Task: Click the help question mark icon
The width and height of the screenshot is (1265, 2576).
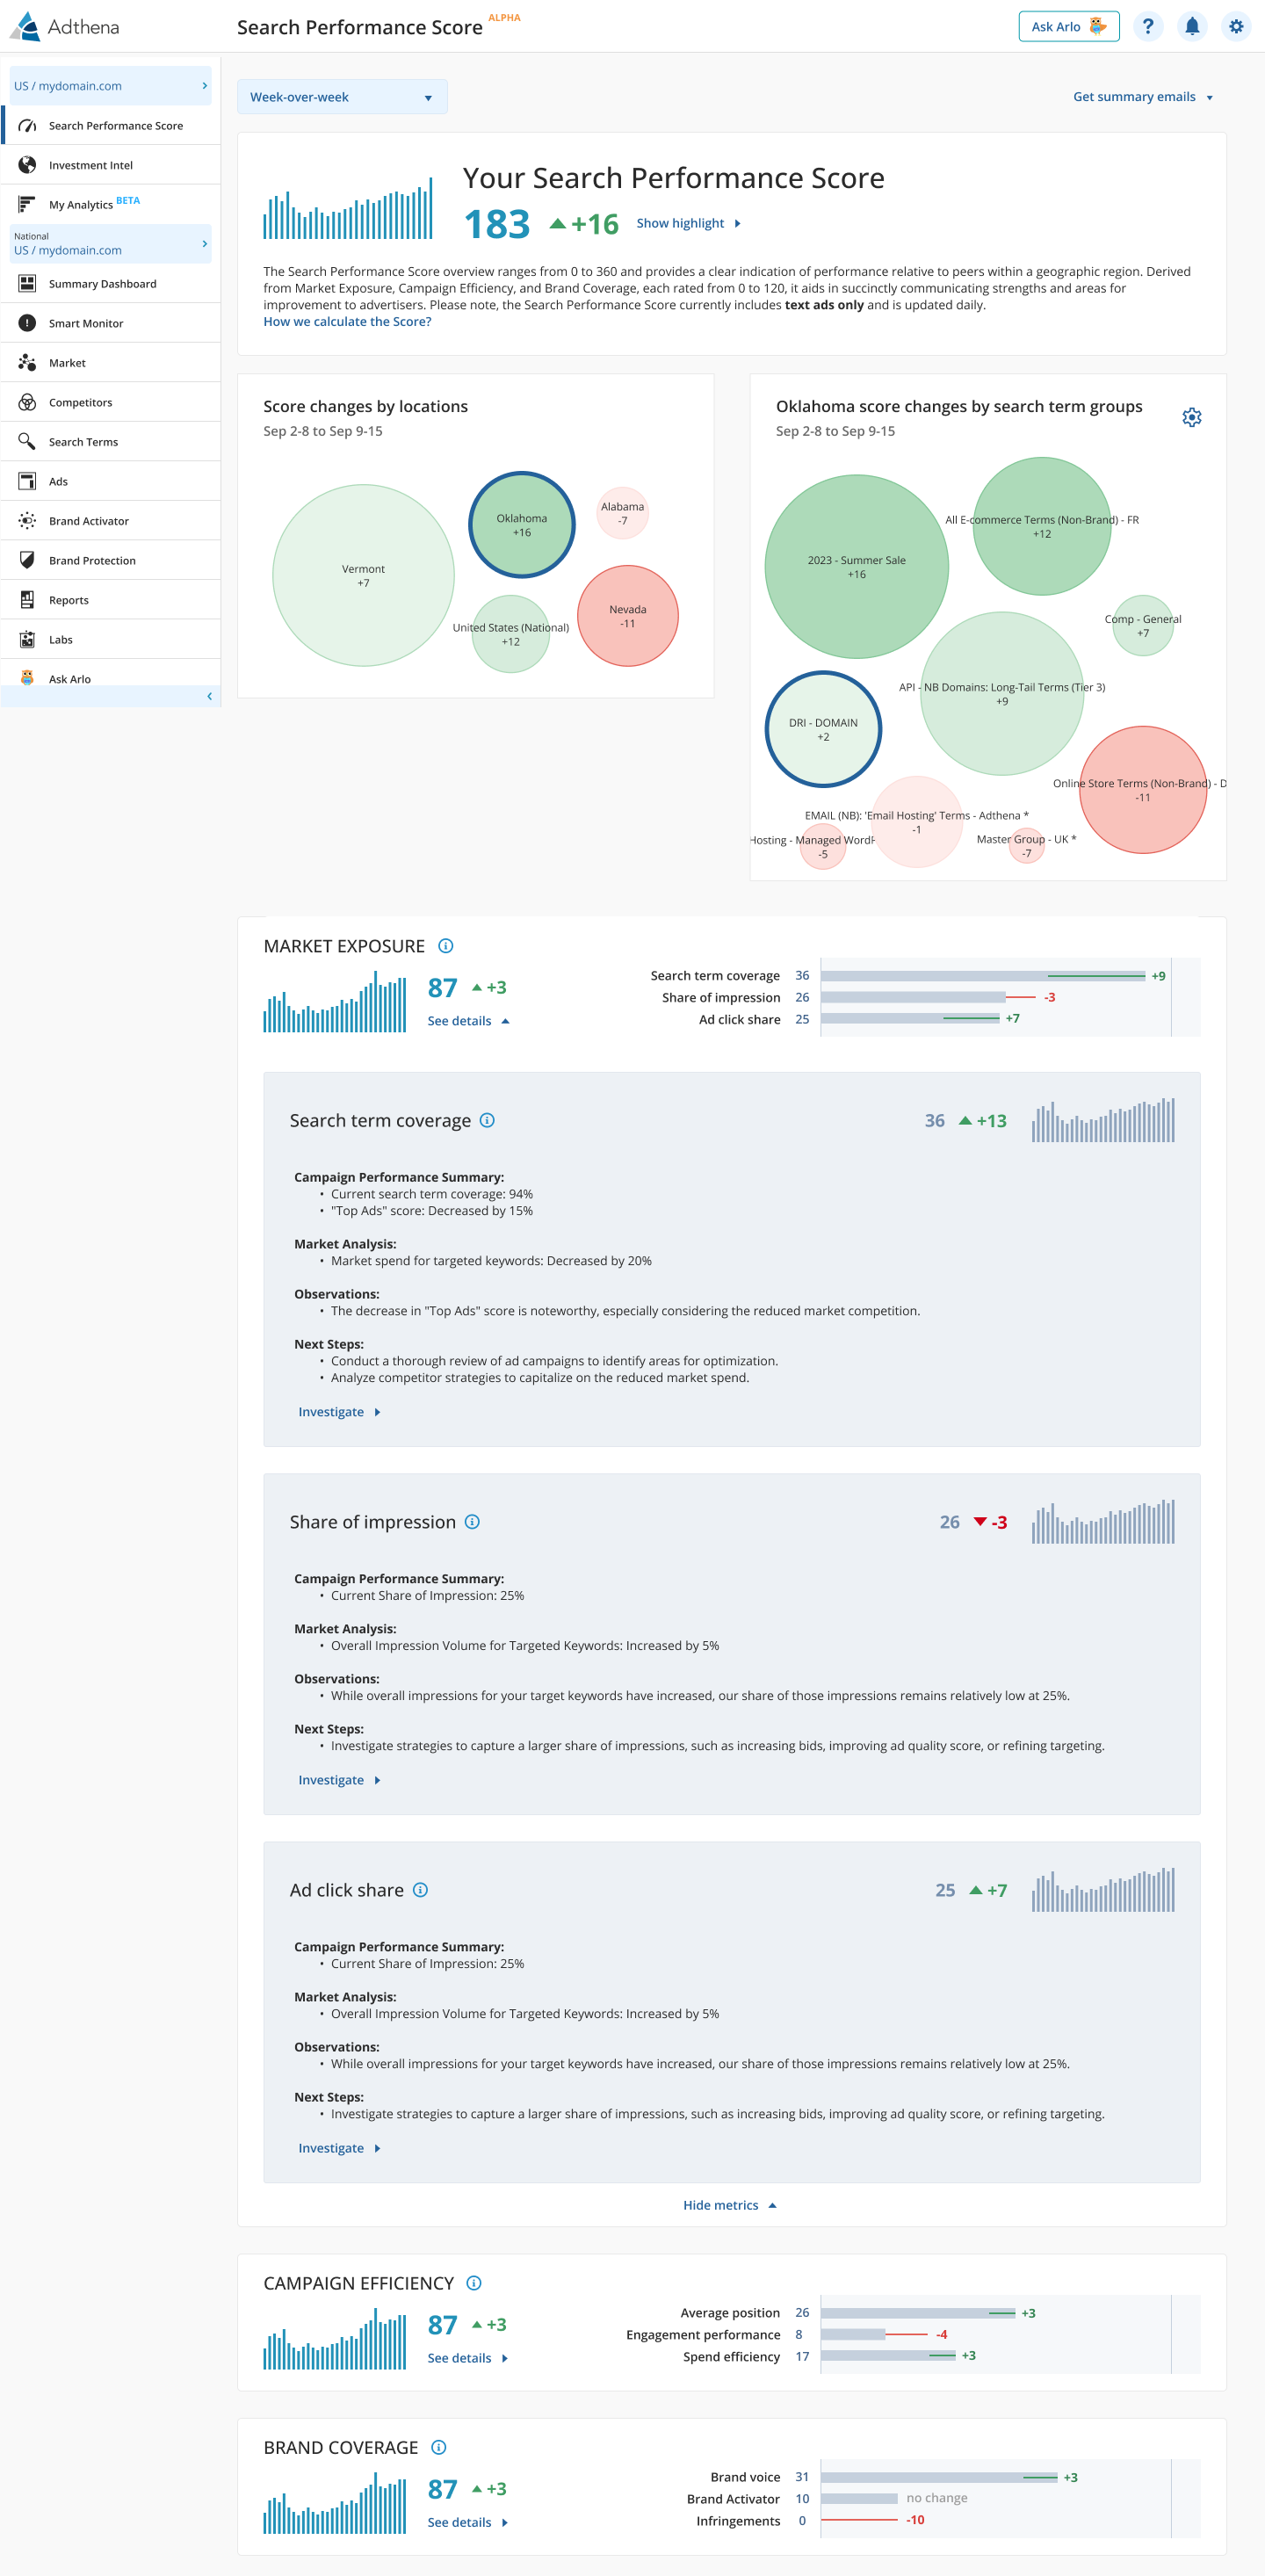Action: [x=1147, y=27]
